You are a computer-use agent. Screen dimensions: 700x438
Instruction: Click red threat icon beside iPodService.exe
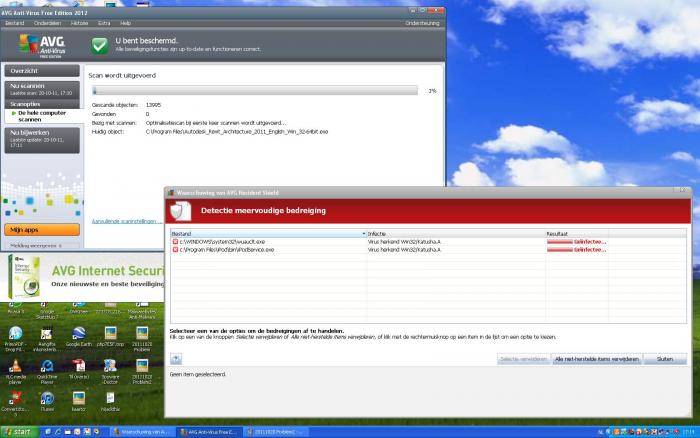tap(175, 250)
